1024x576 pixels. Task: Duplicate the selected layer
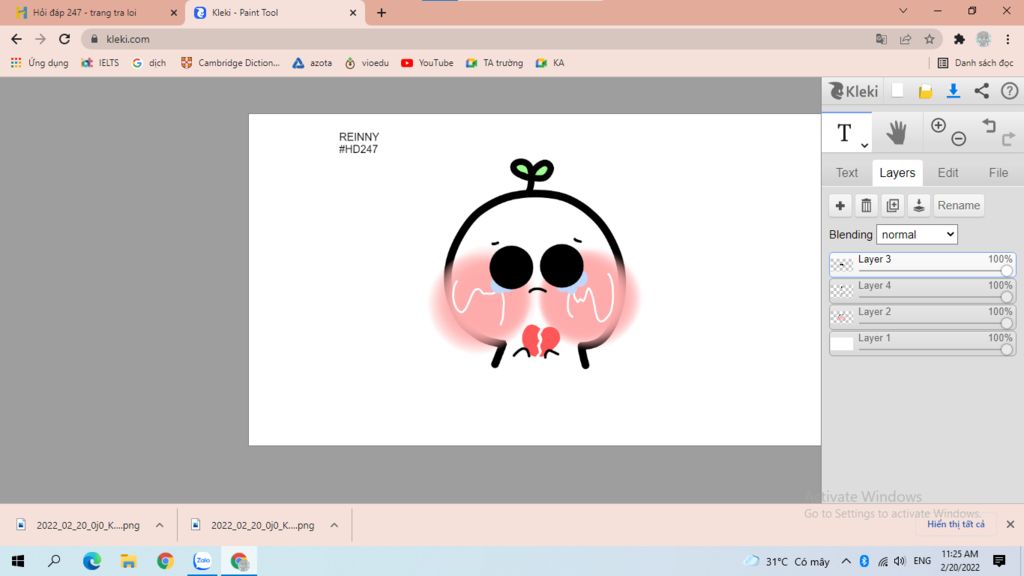coord(892,206)
